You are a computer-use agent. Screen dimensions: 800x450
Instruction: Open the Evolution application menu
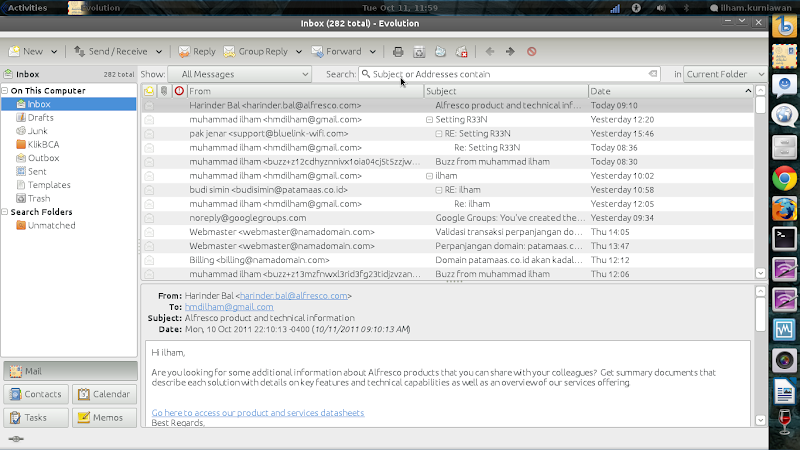point(94,8)
